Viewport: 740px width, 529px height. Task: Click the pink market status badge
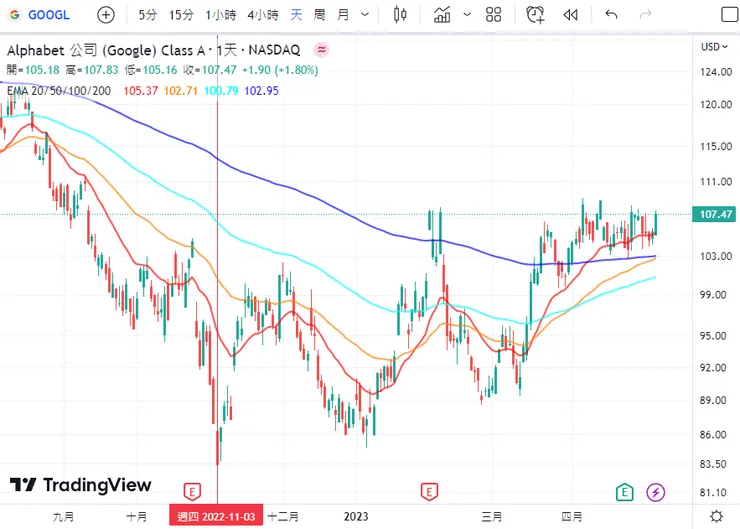(x=321, y=50)
